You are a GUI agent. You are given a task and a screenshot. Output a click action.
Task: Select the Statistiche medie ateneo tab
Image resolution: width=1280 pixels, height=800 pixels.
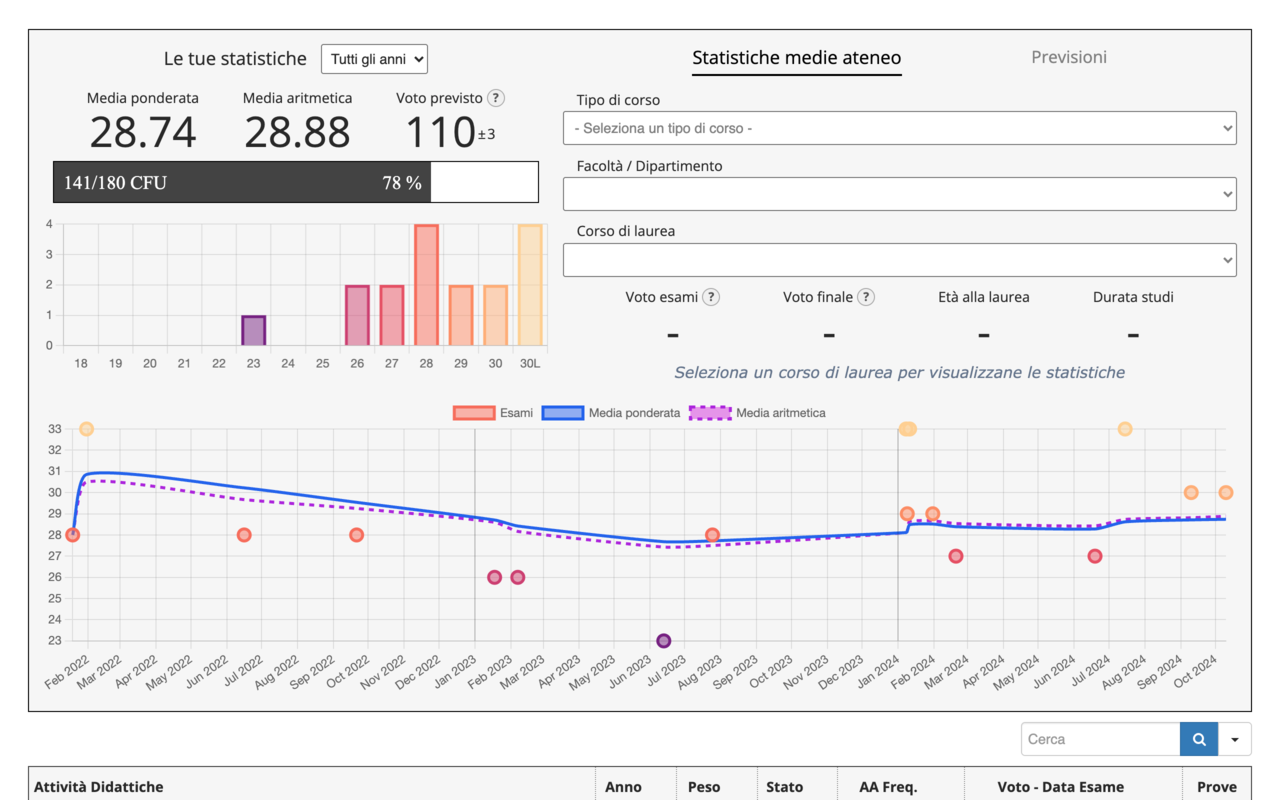(x=796, y=58)
